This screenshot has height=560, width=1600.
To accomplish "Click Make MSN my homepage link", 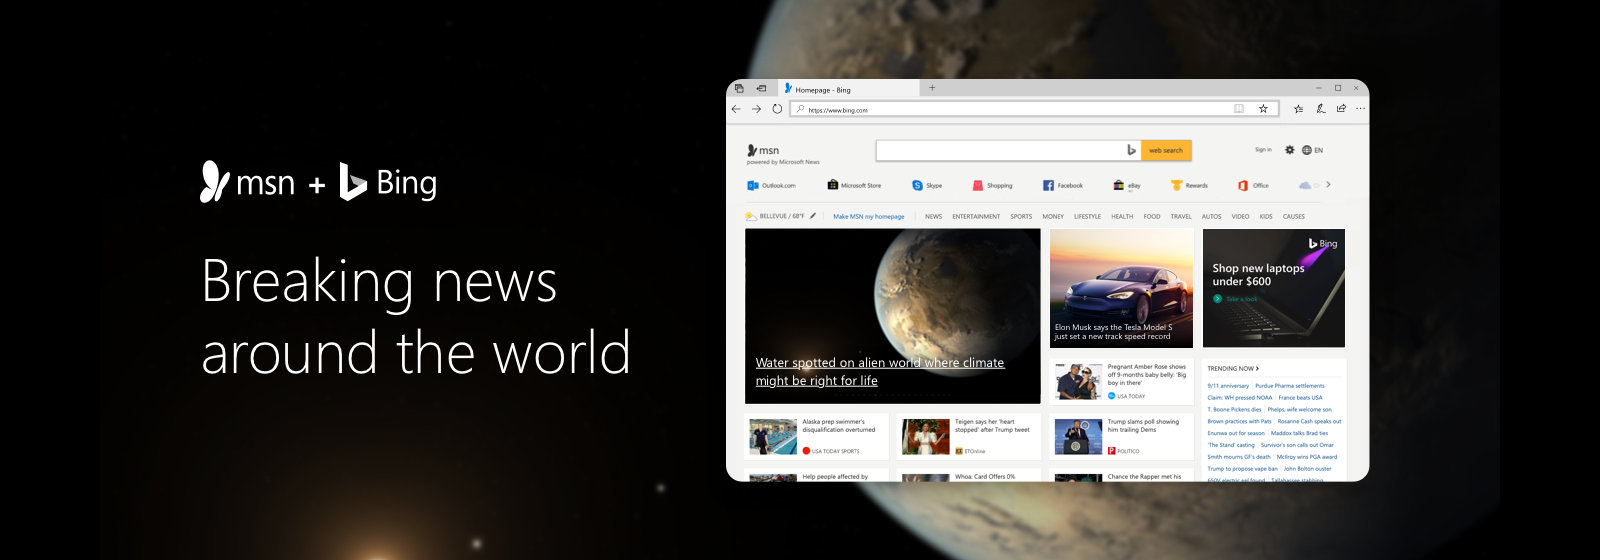I will 868,216.
